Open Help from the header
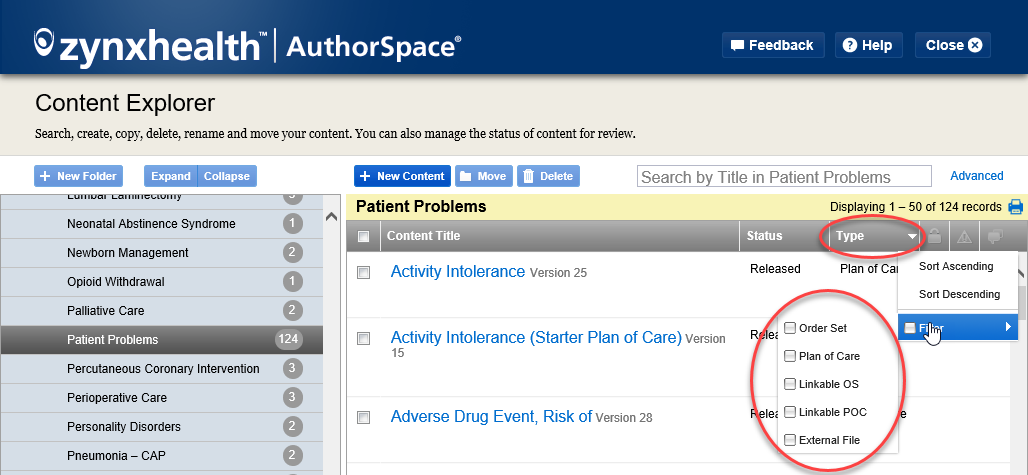 [866, 45]
